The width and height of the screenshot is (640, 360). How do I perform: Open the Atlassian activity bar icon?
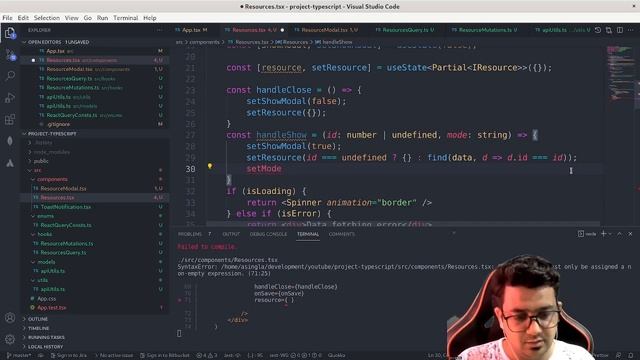point(10,163)
